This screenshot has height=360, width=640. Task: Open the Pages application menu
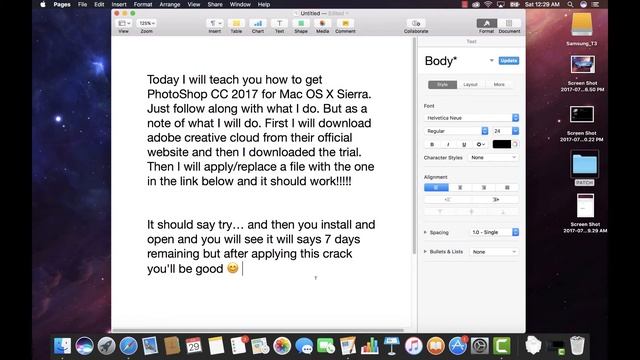(62, 4)
